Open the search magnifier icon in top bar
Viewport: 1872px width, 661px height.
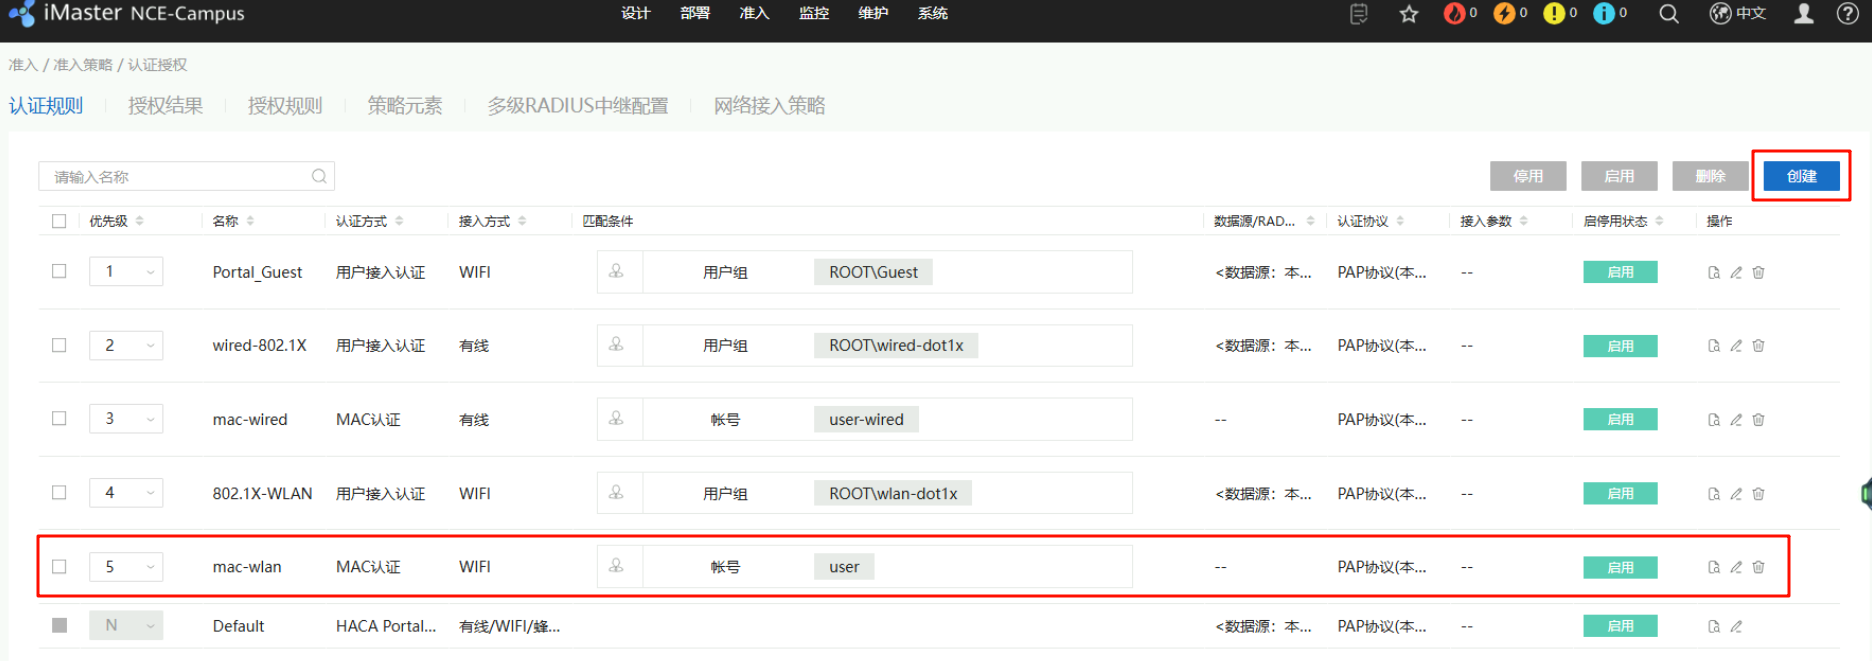[x=1668, y=14]
